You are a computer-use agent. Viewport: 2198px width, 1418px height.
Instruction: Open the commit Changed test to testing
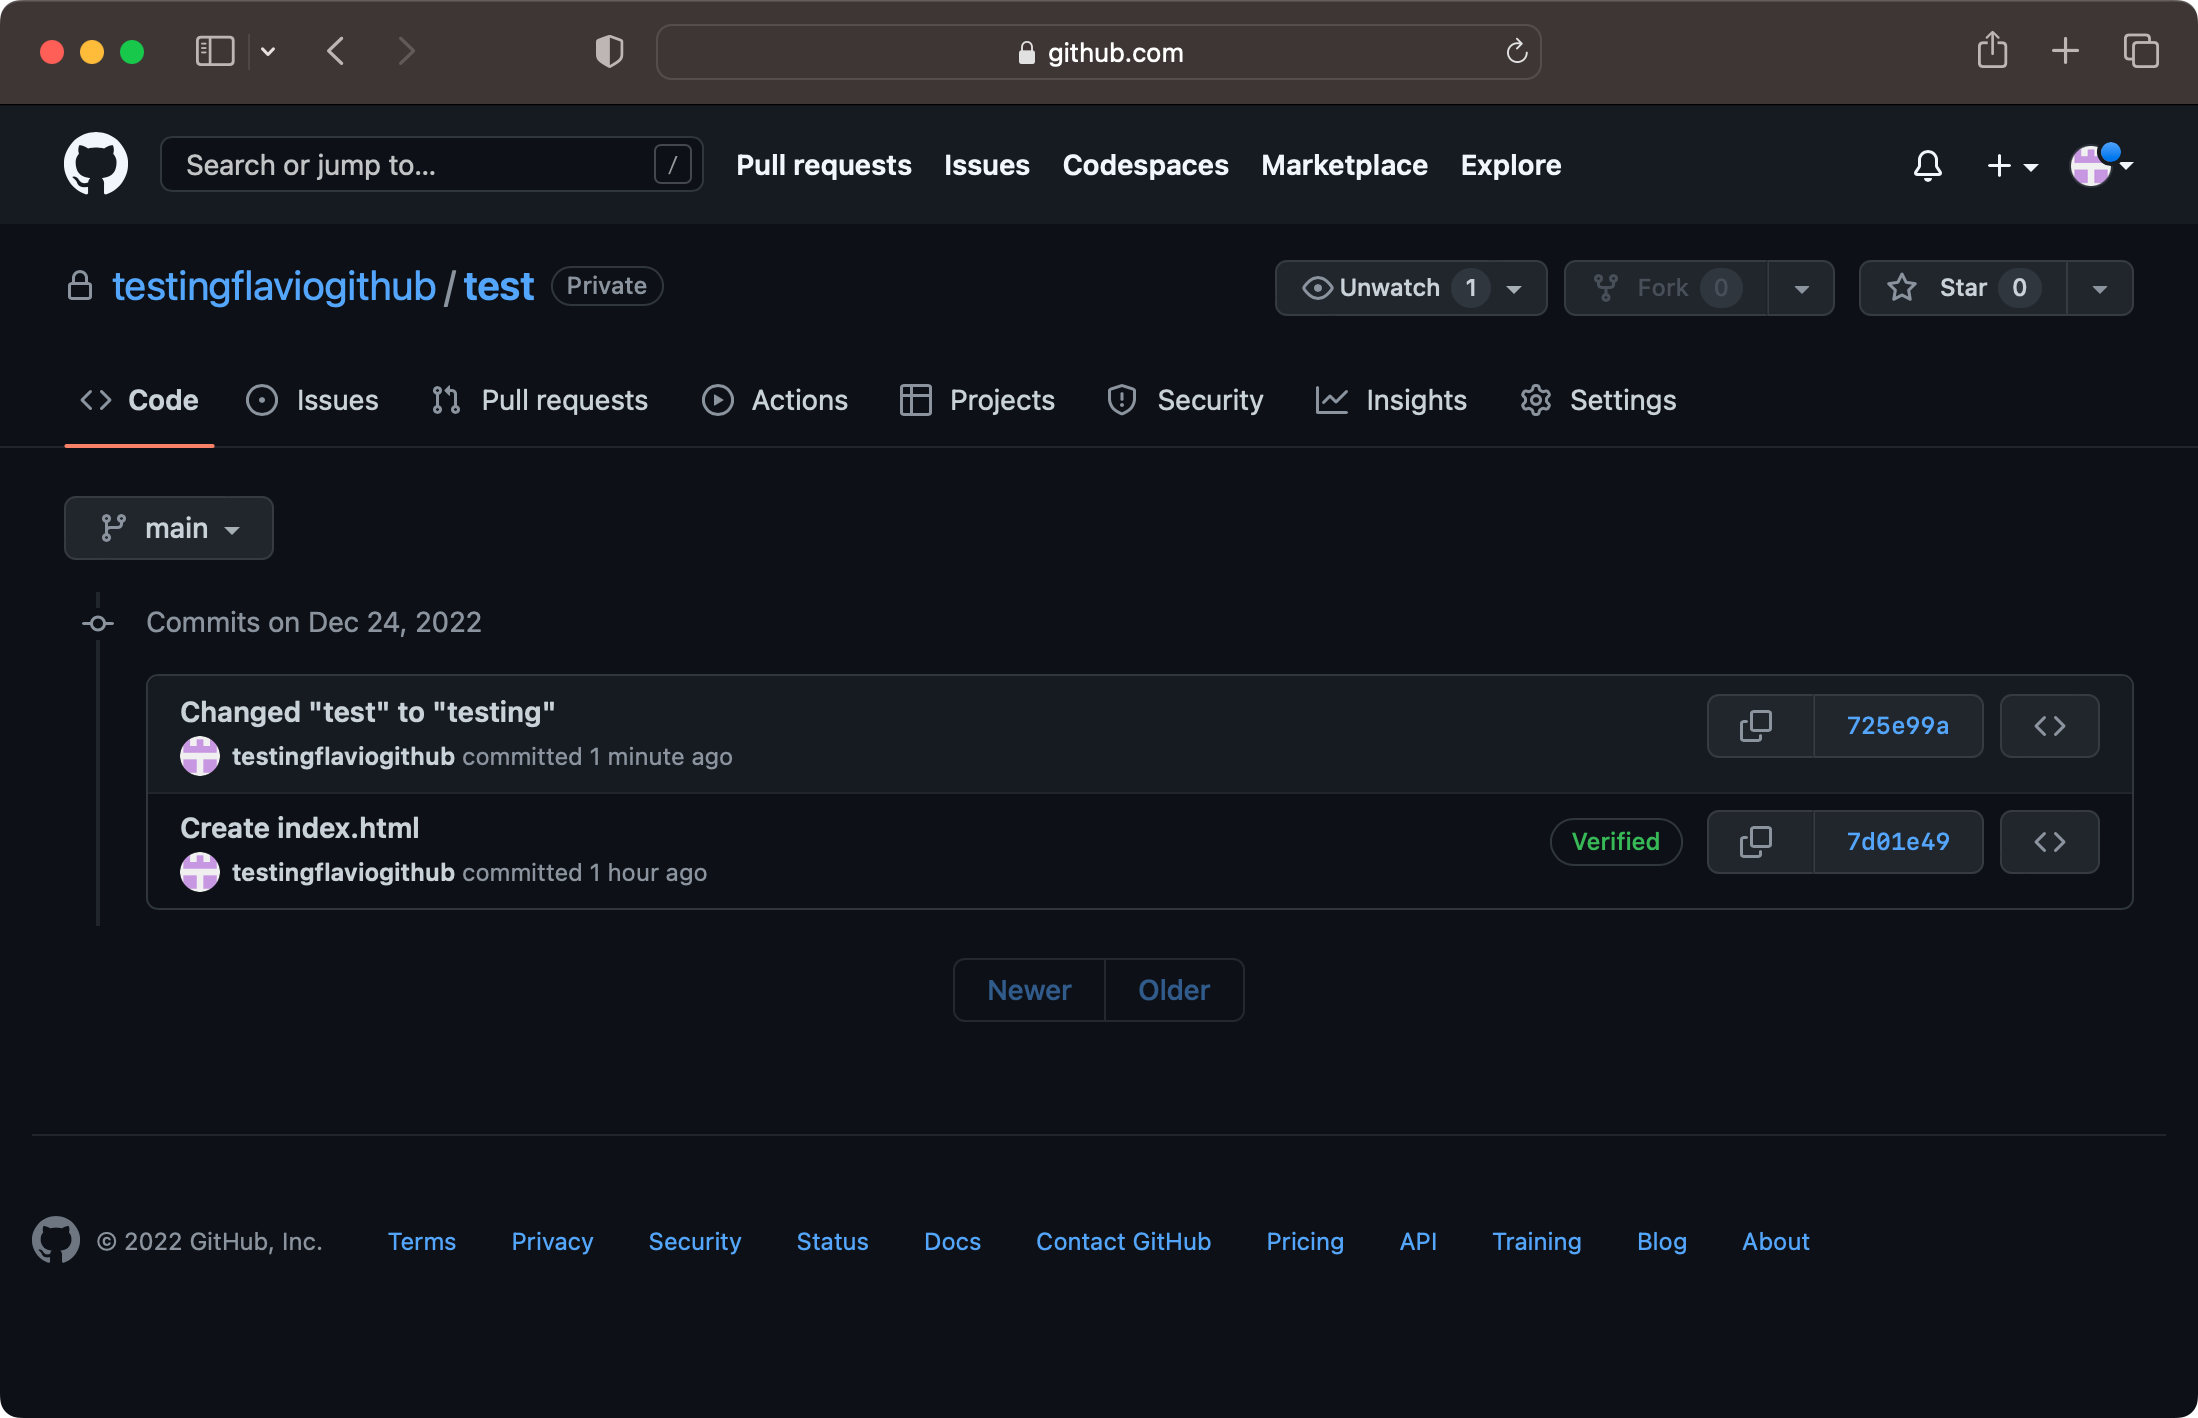pos(367,711)
